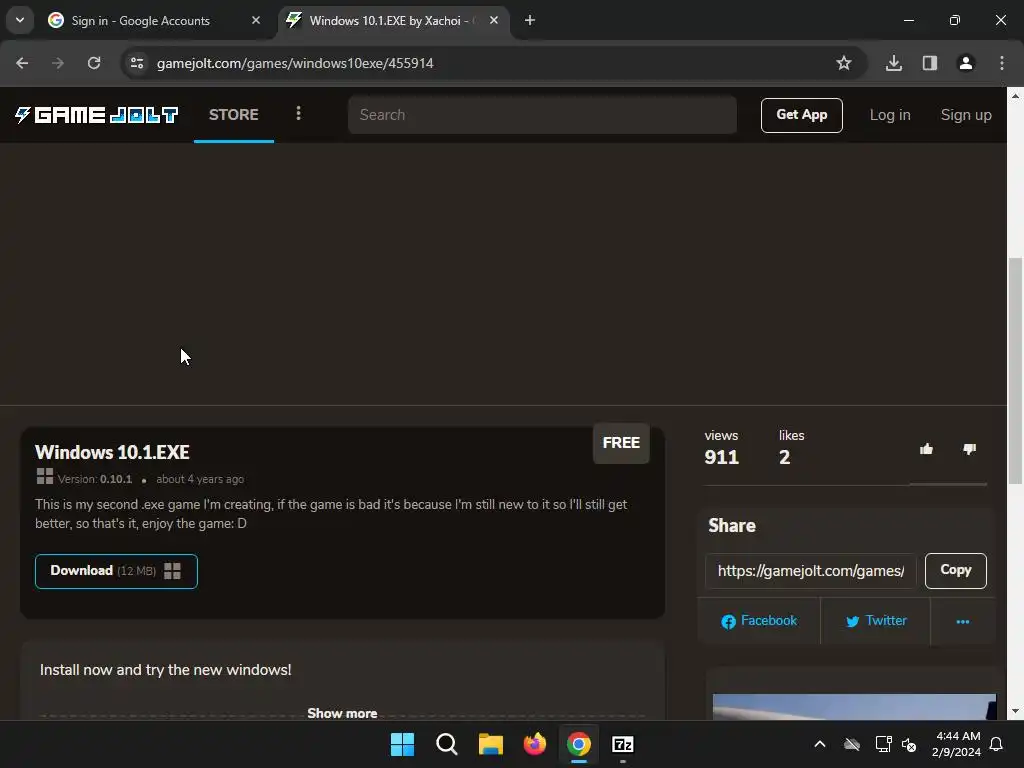Click the 'Install now and try' text
Viewport: 1024px width, 768px height.
point(165,669)
